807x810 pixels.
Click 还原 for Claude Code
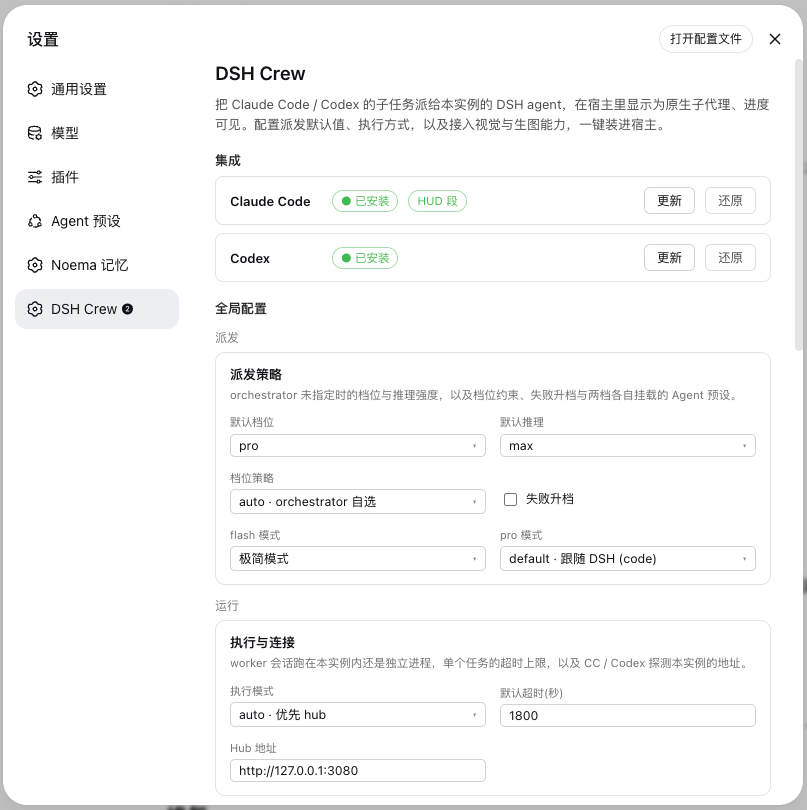pos(730,200)
